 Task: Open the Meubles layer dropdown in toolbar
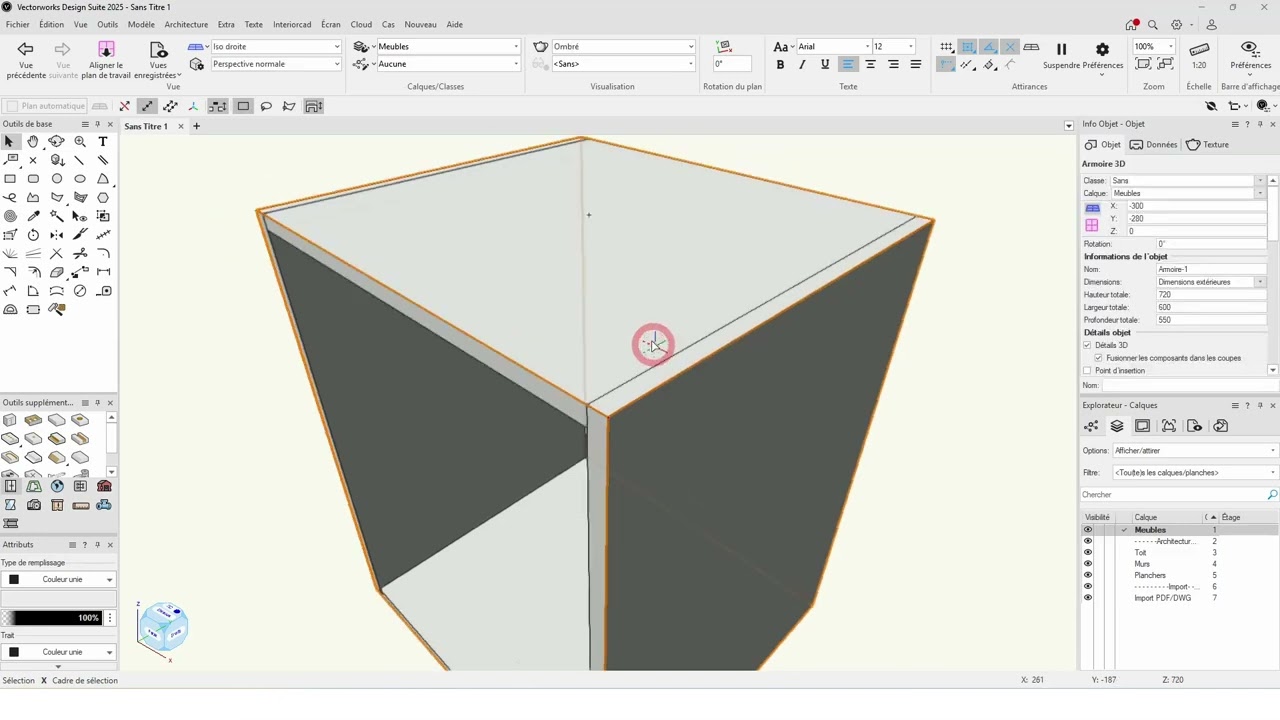(x=448, y=47)
